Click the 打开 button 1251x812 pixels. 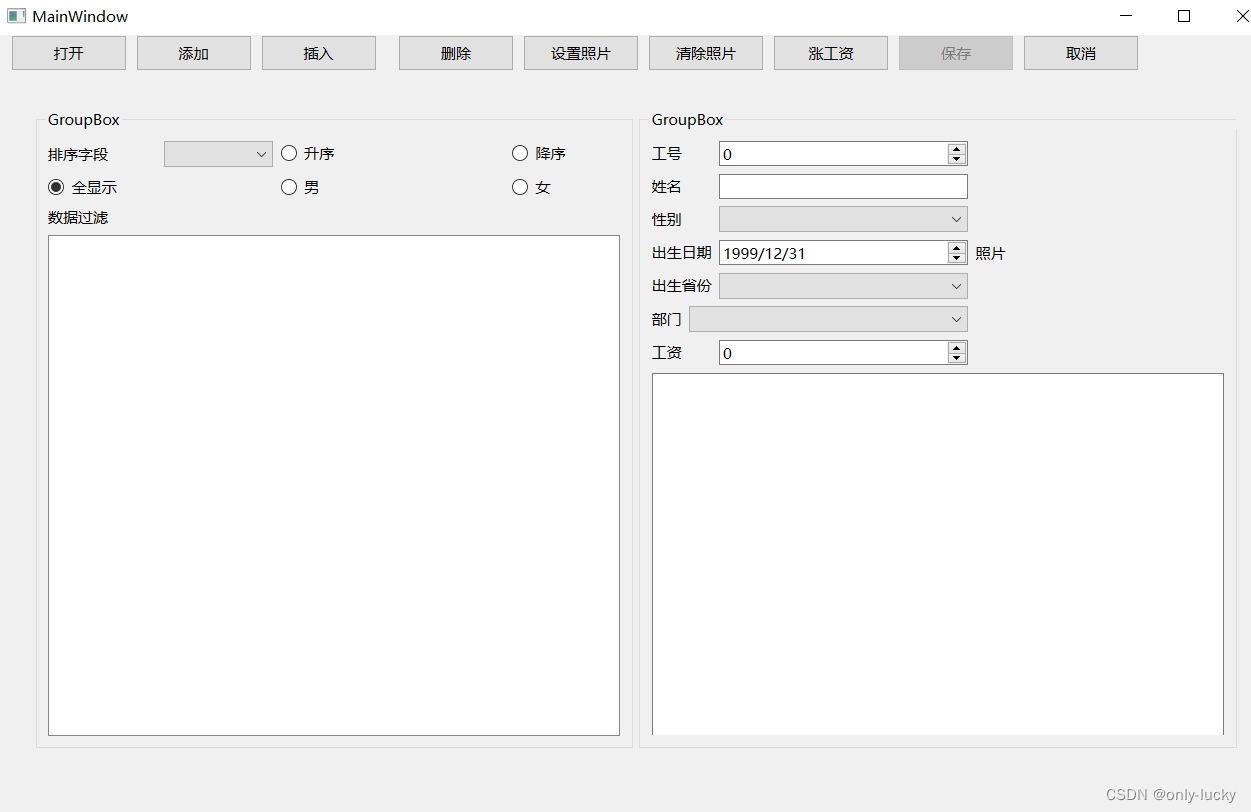point(69,53)
